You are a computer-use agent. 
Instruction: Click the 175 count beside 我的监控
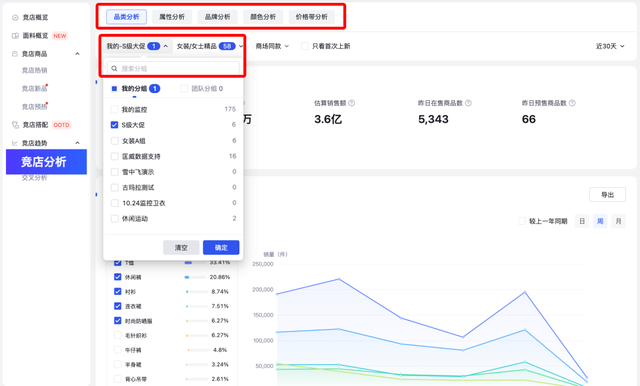coord(230,109)
